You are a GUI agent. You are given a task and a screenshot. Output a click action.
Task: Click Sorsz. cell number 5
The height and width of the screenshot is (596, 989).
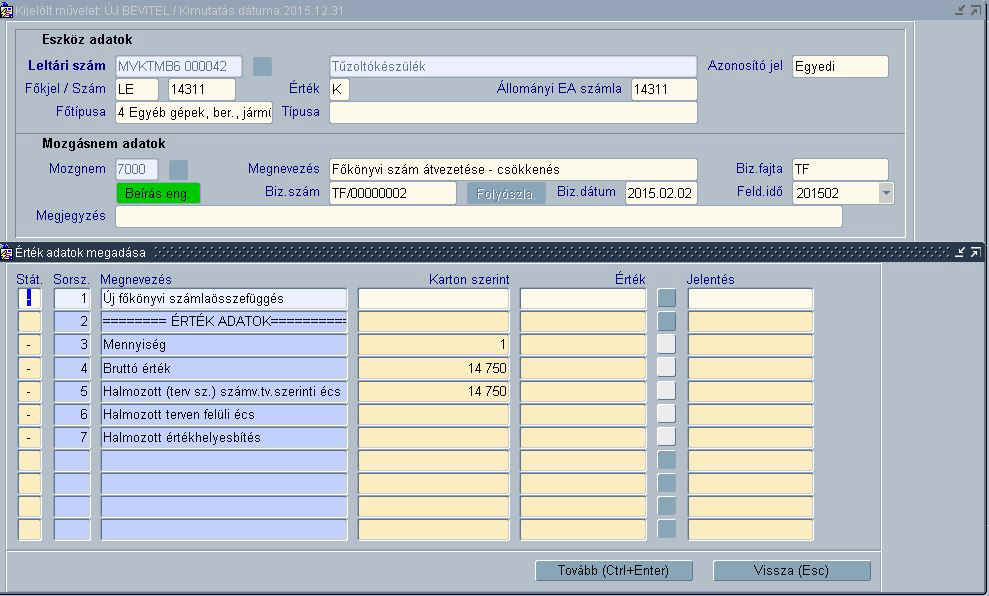tap(72, 391)
